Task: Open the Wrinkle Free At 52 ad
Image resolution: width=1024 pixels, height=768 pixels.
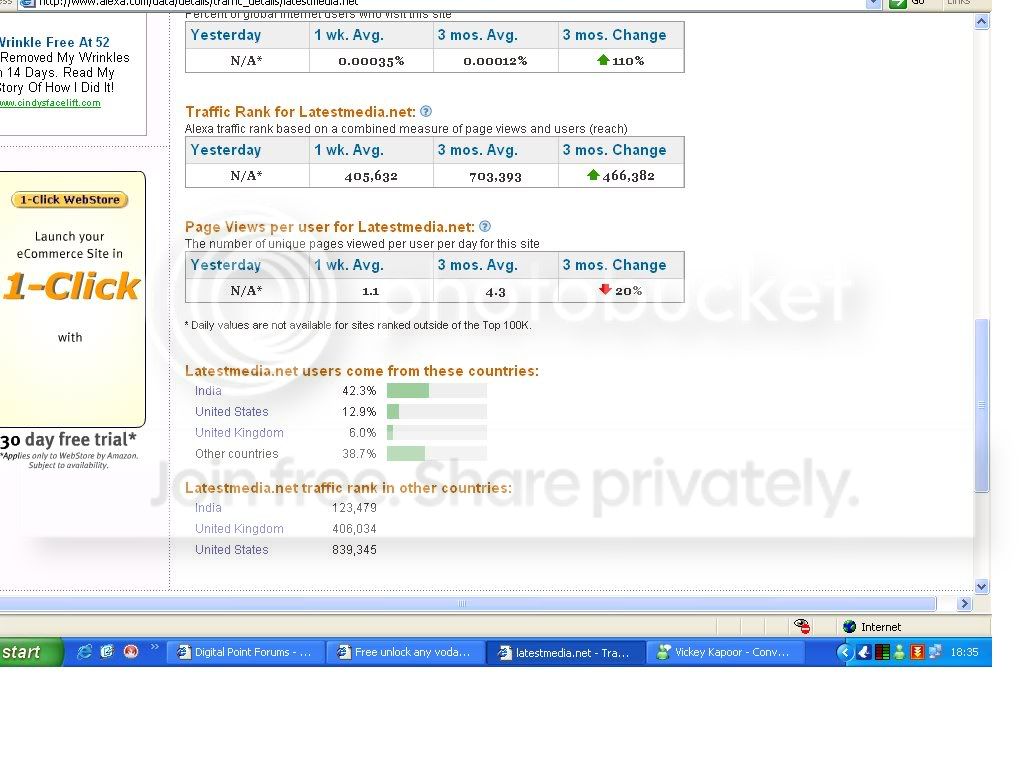Action: tap(55, 42)
